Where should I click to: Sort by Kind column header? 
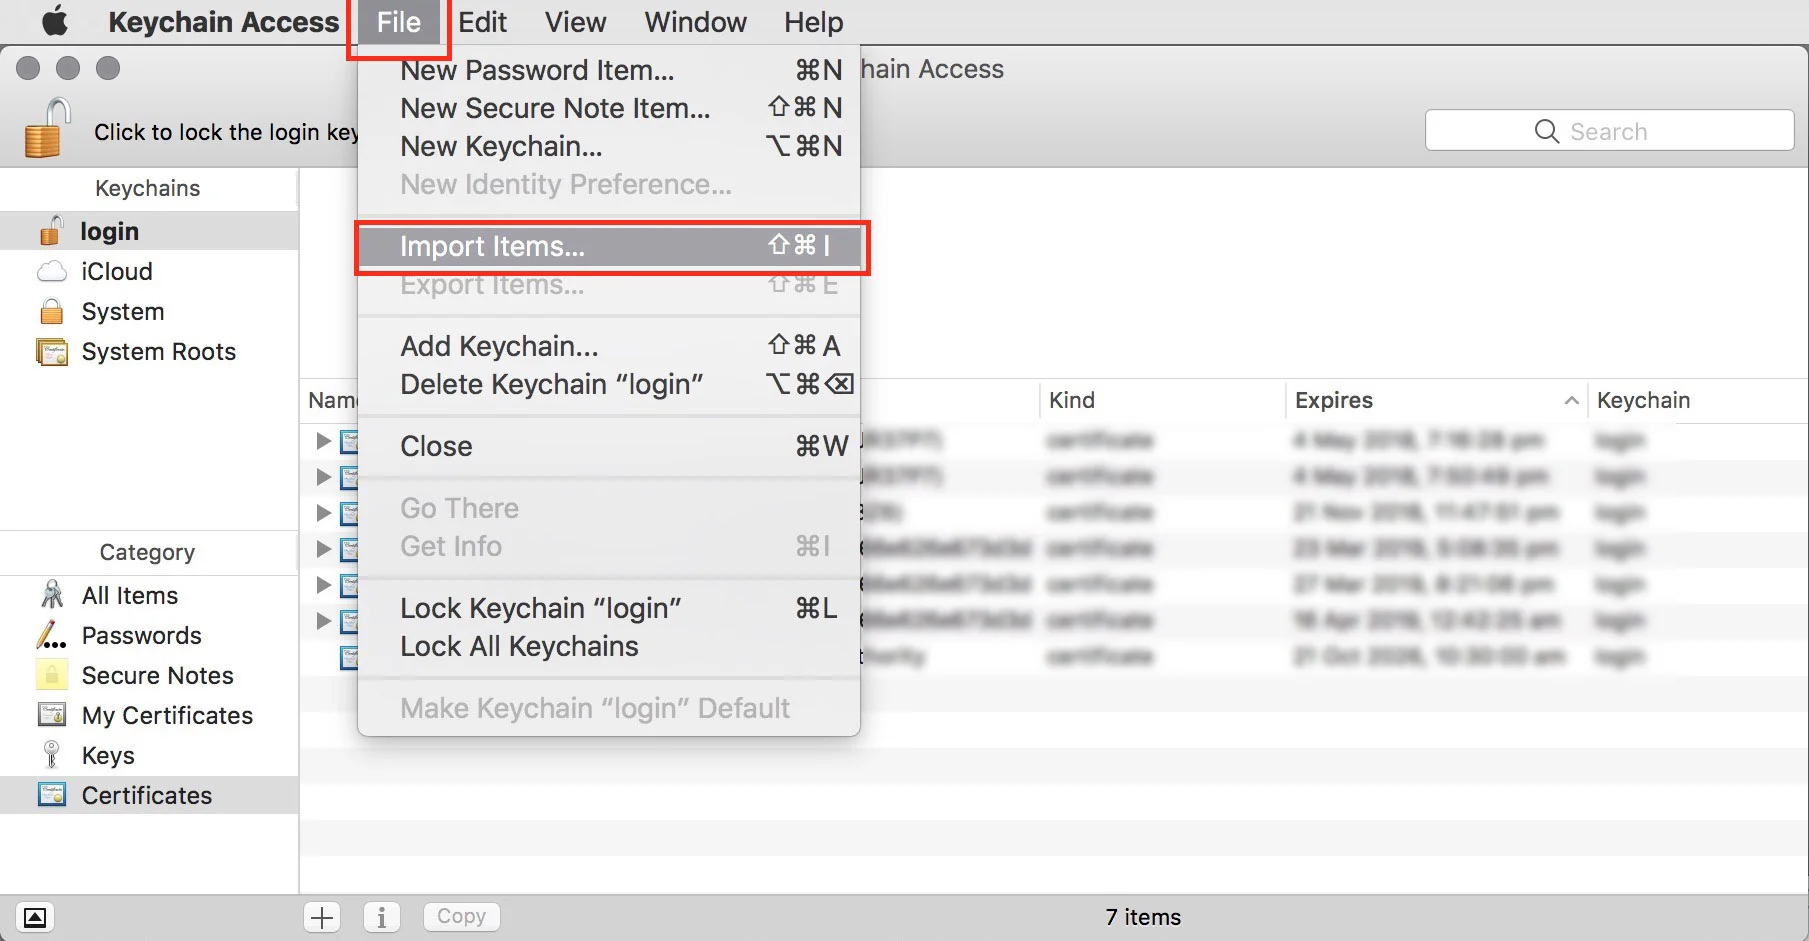coord(1163,400)
